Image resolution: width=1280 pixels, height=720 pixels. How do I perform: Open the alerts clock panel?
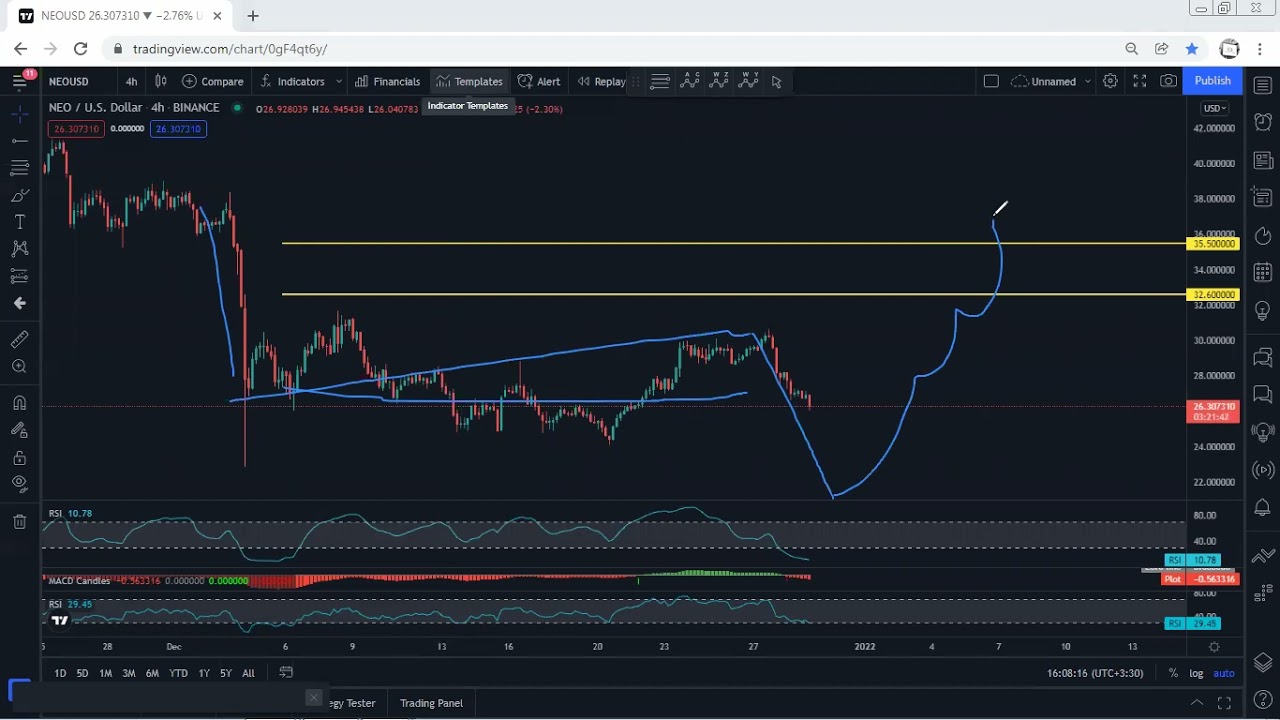[1263, 121]
